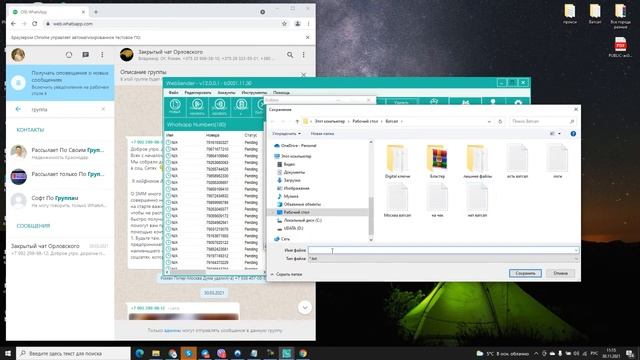Select the Москва ватсап file
Viewport: 640px width, 360px height.
coord(397,200)
